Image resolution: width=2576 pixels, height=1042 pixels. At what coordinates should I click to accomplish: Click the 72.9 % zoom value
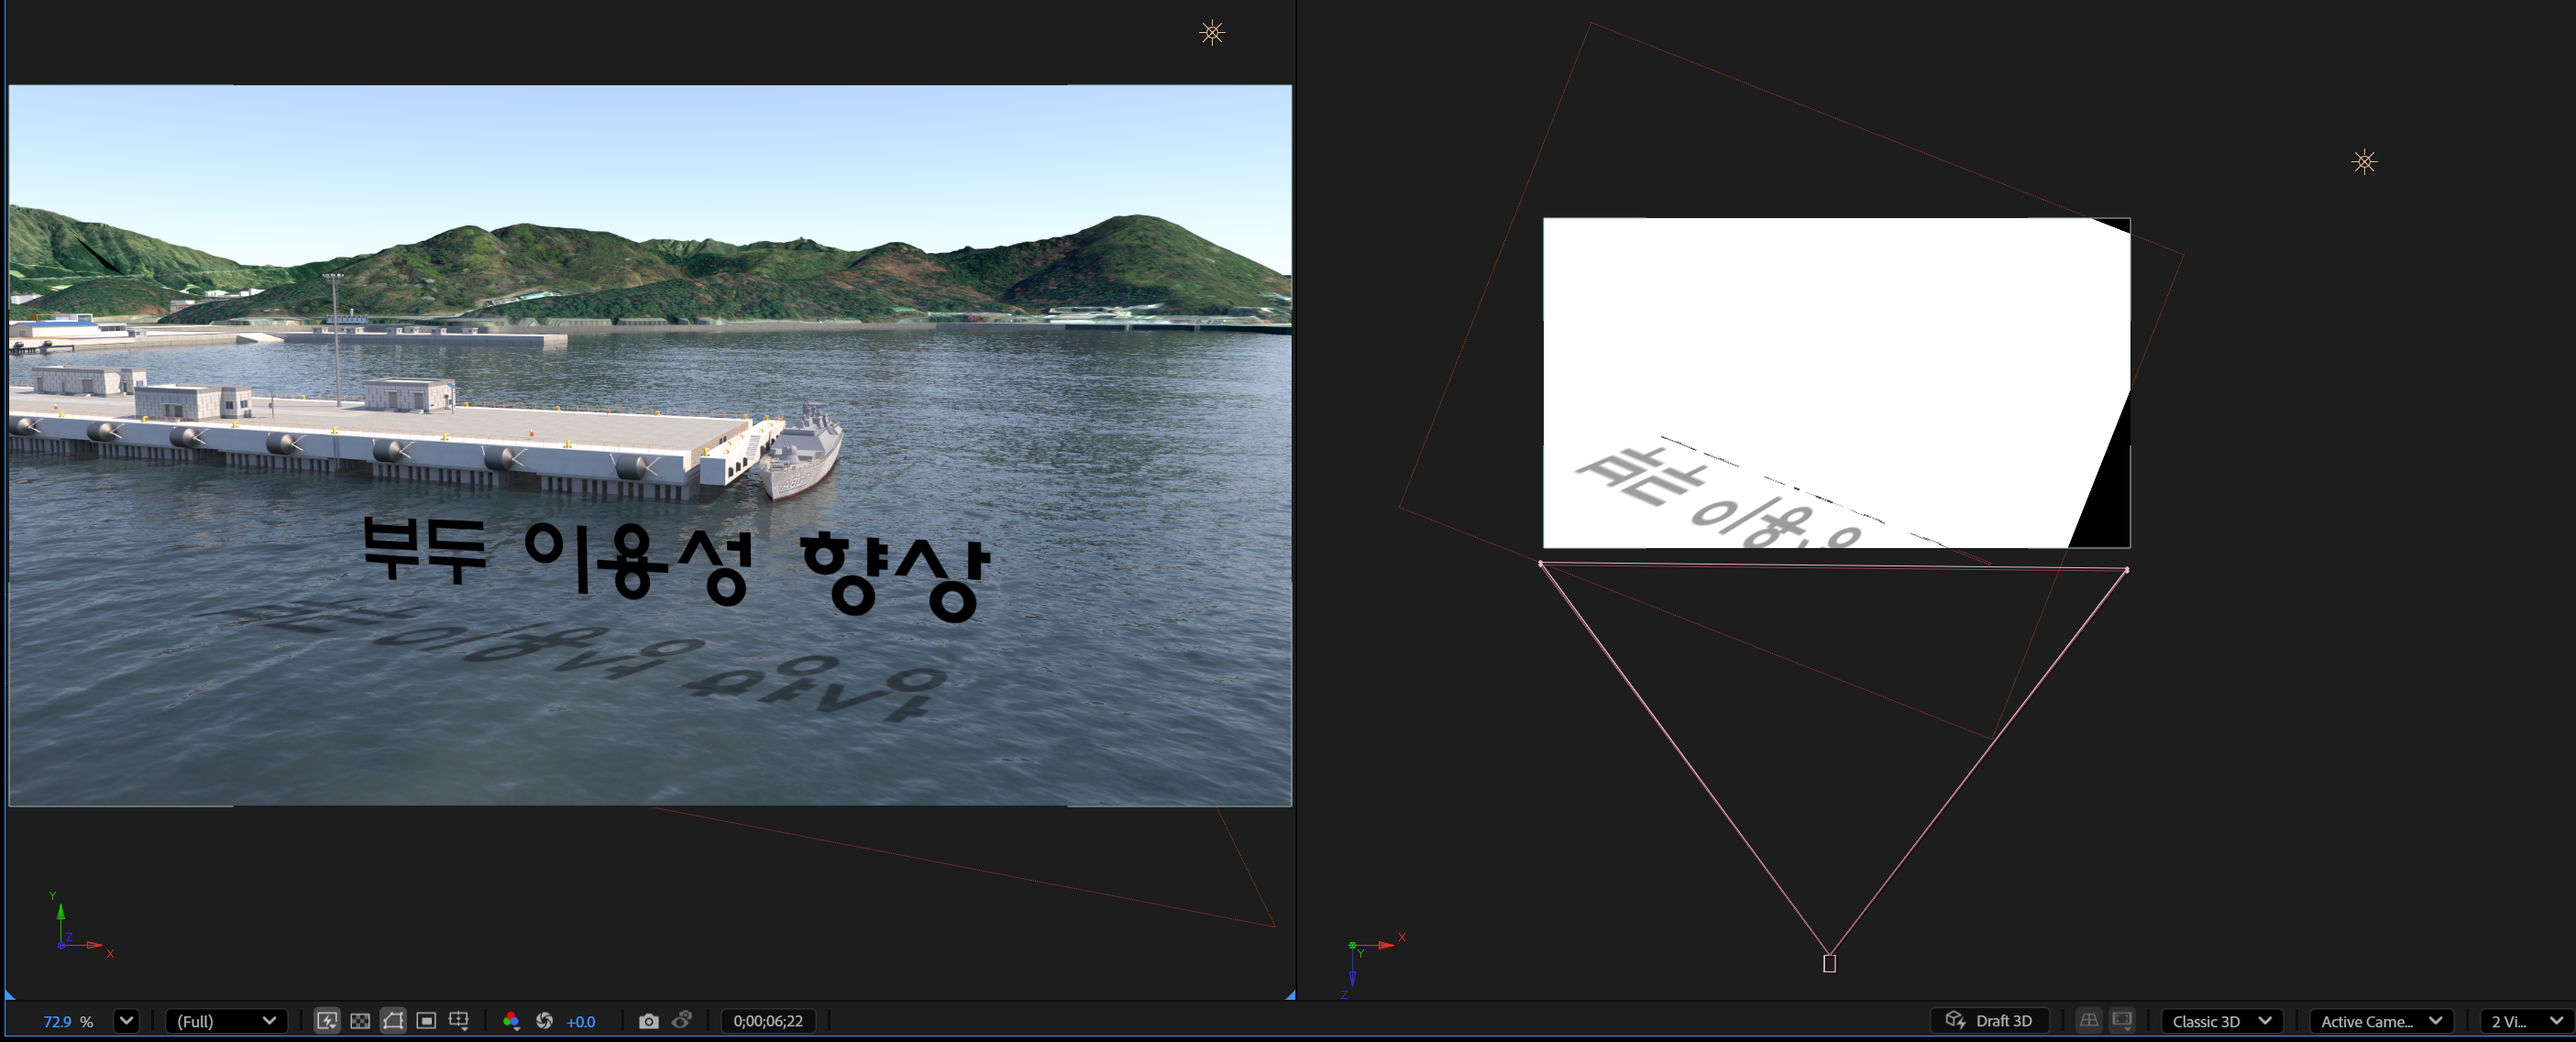[x=58, y=1022]
